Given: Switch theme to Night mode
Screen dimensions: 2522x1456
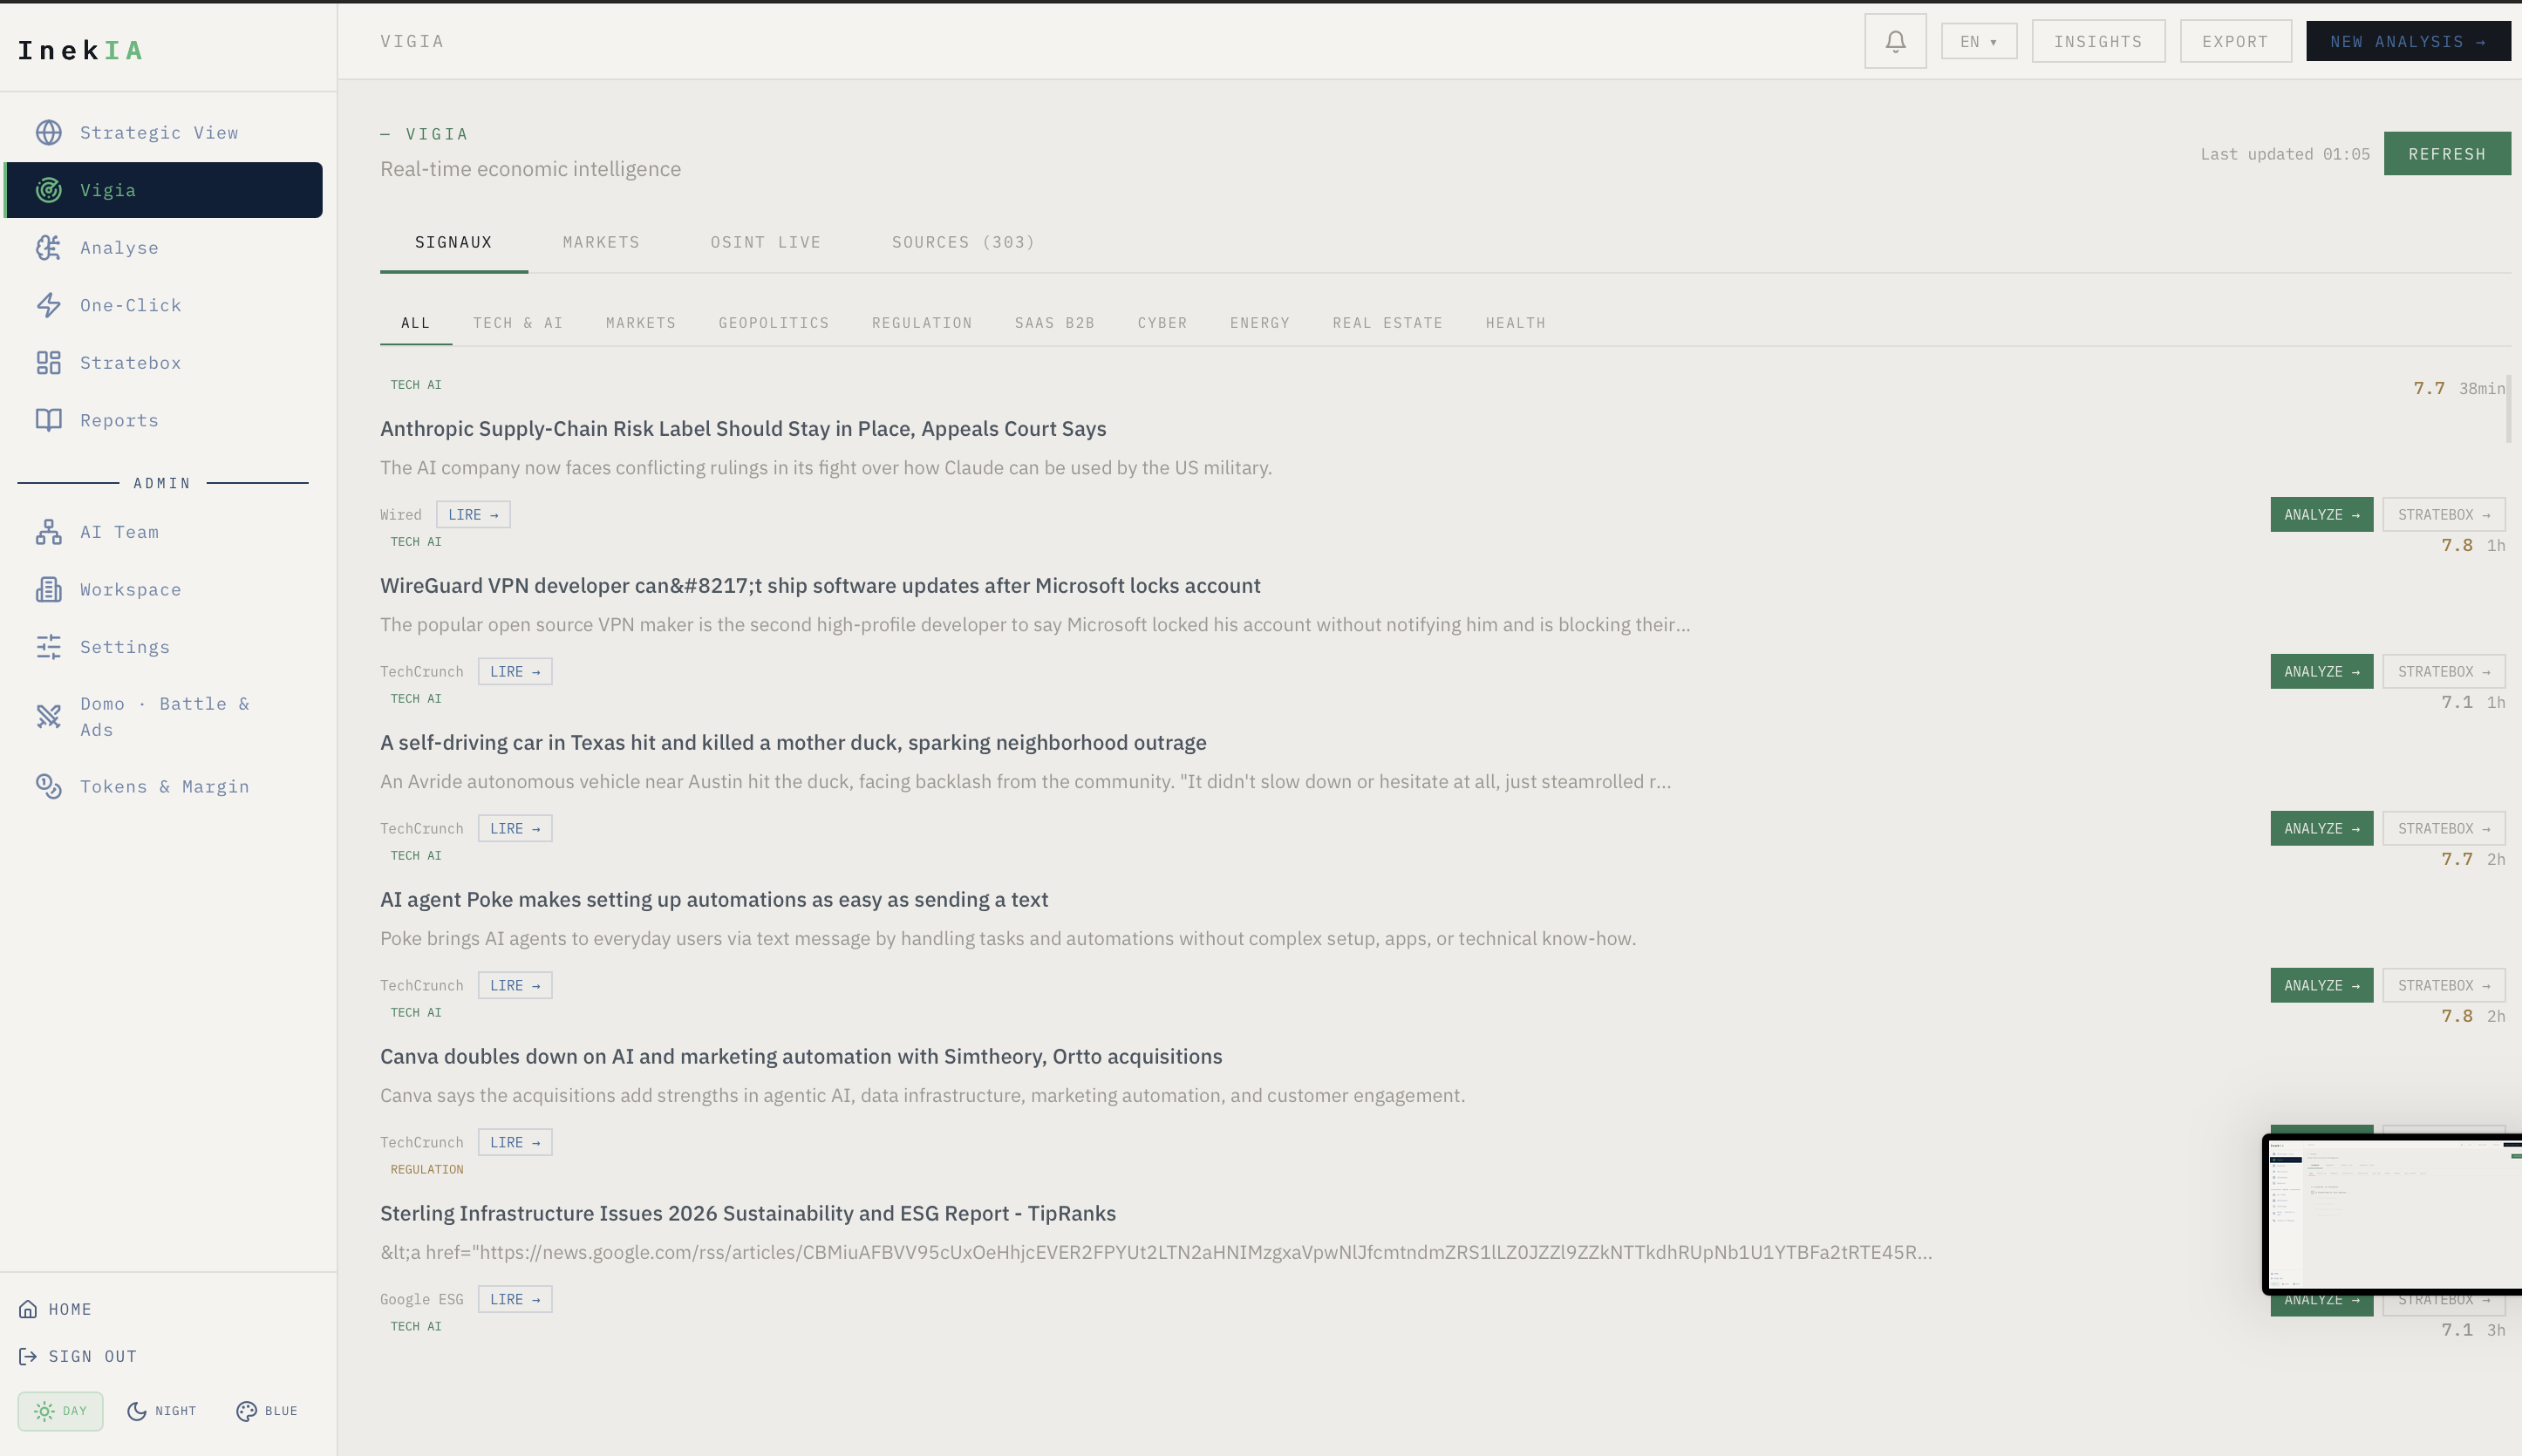Looking at the screenshot, I should click(x=162, y=1411).
